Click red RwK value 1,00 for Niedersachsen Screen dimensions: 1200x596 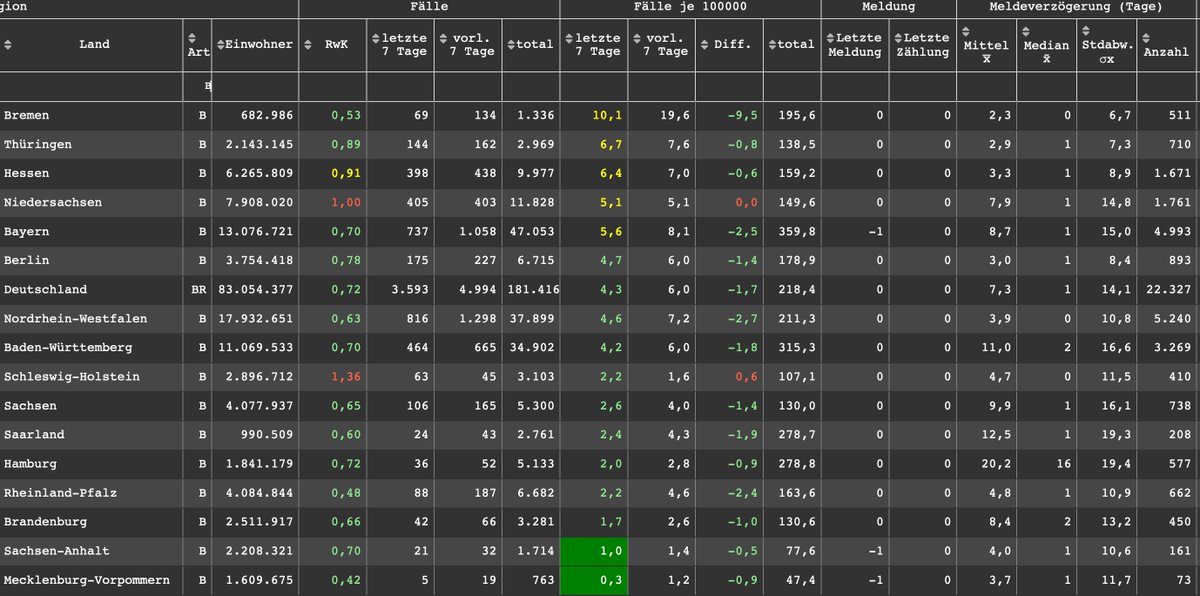coord(346,203)
